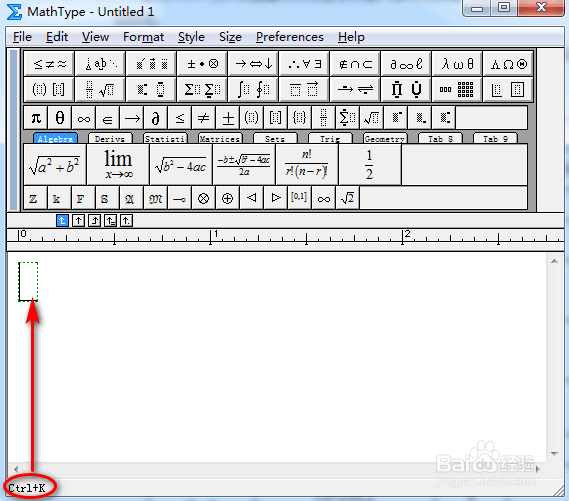Screen dimensions: 569x501
Task: Open the summation templates palette
Action: (202, 89)
